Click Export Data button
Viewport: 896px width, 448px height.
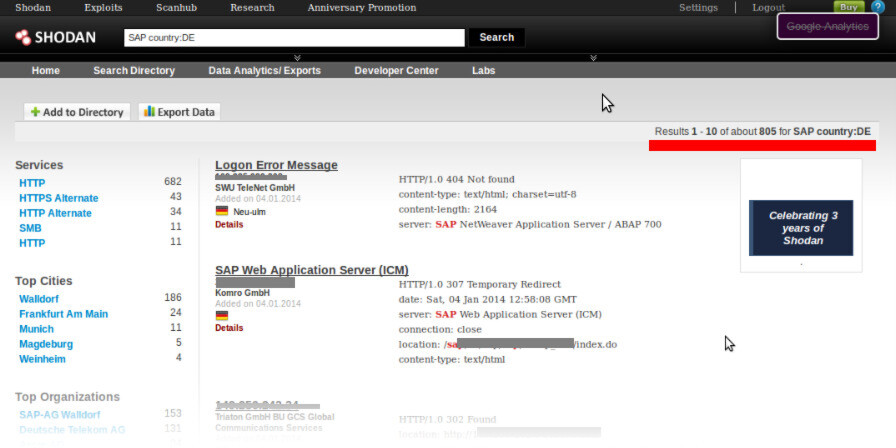(x=179, y=112)
